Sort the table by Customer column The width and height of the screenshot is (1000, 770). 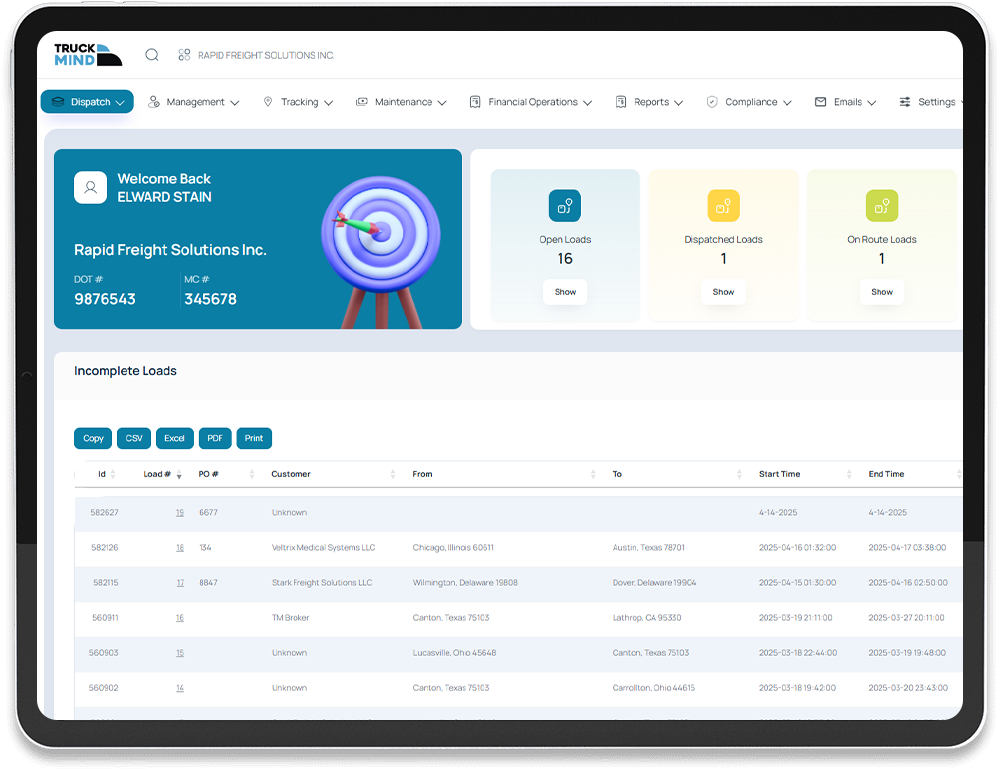point(291,474)
